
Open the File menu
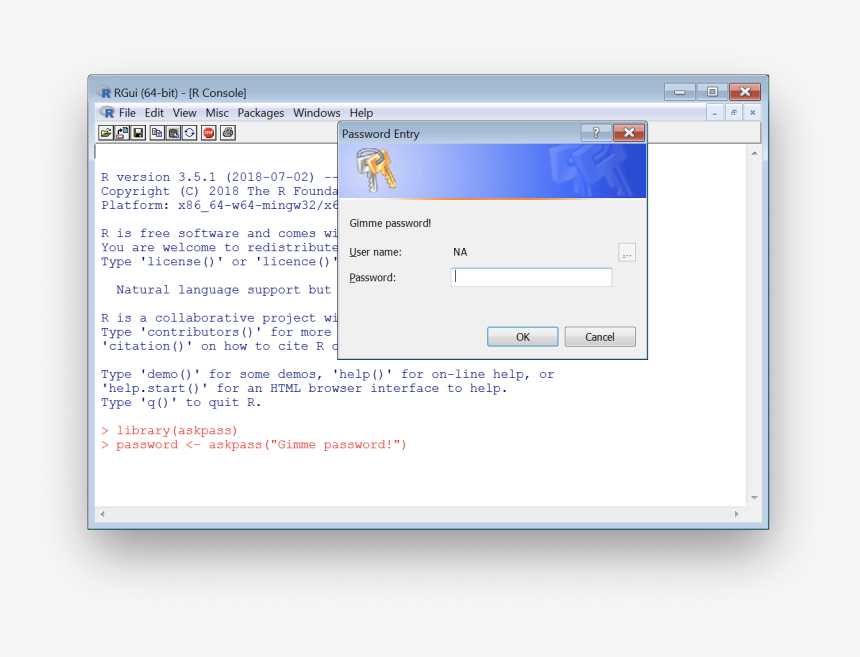tap(127, 113)
